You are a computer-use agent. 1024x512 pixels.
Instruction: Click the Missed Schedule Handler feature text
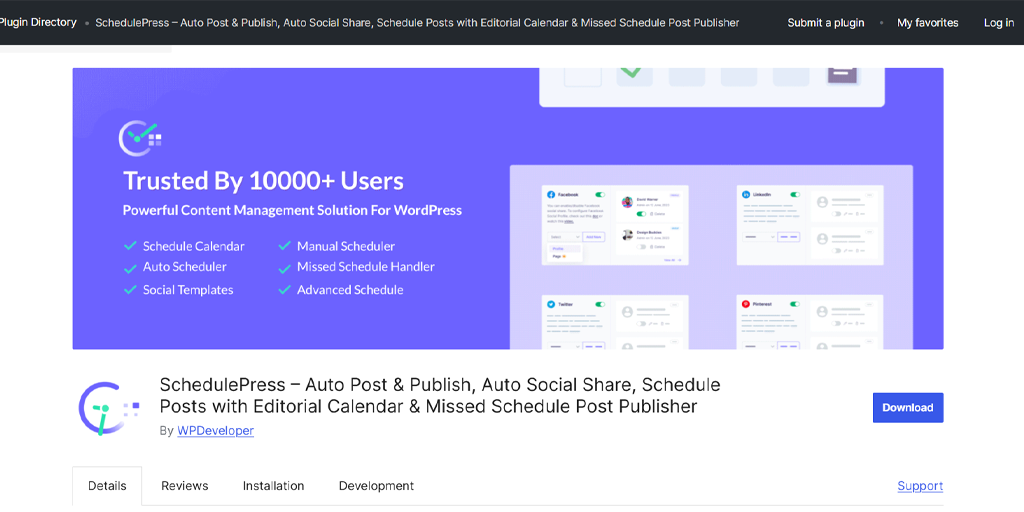click(366, 267)
